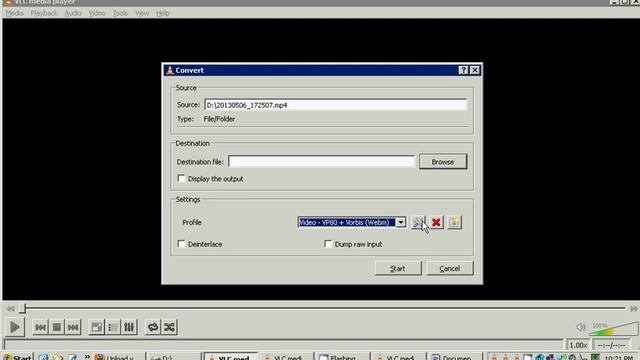640x360 pixels.
Task: Switch to the Documen taskbar window
Action: pyautogui.click(x=454, y=357)
